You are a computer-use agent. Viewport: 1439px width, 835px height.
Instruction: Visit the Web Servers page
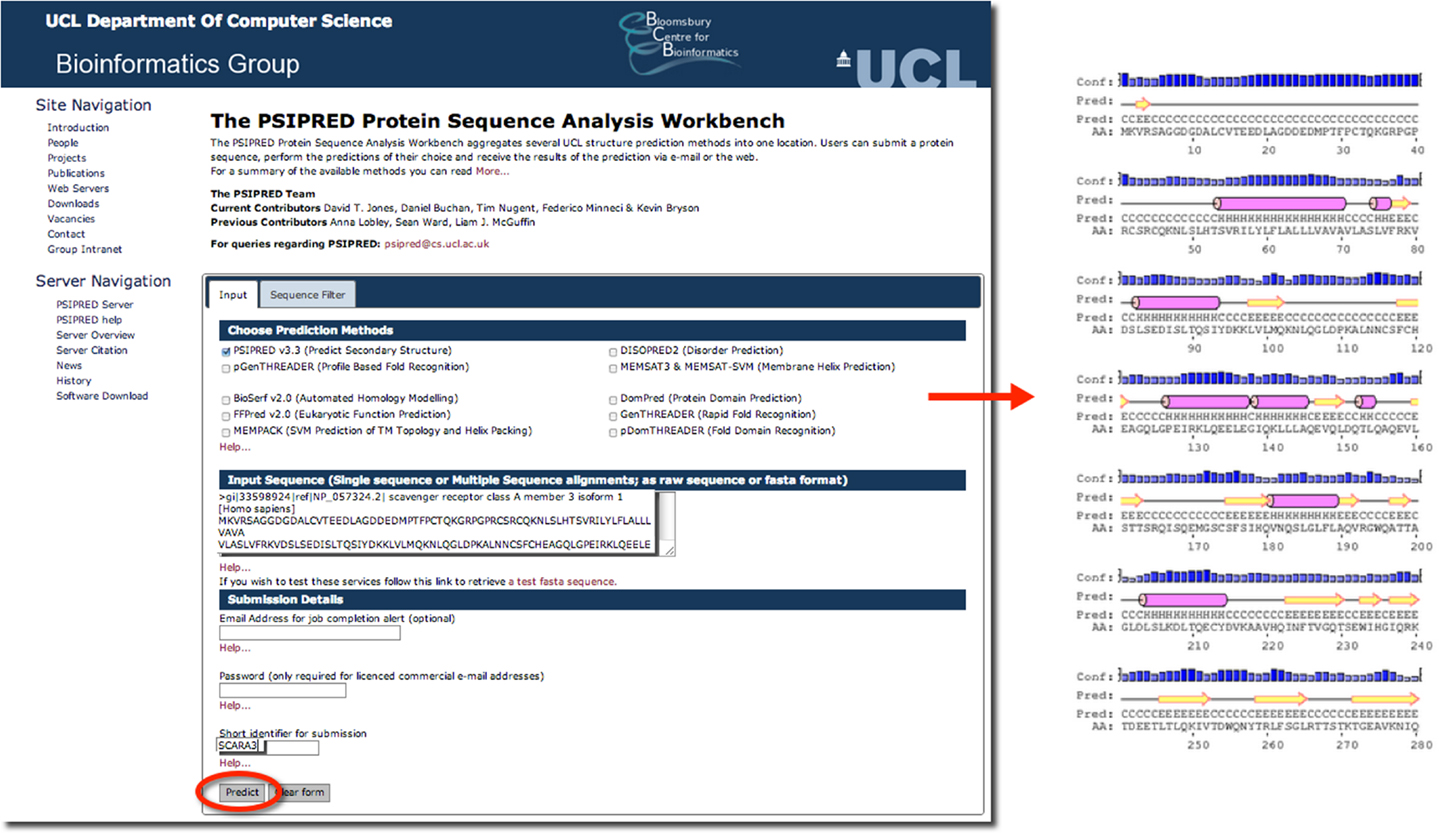78,188
